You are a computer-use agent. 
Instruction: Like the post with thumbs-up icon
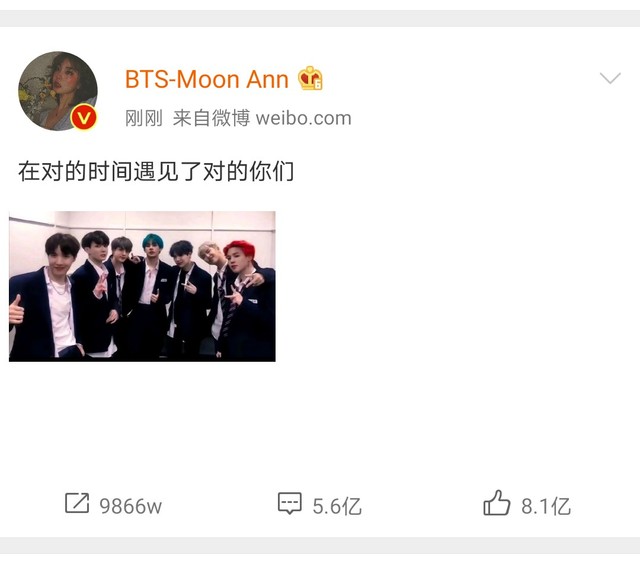click(x=496, y=503)
